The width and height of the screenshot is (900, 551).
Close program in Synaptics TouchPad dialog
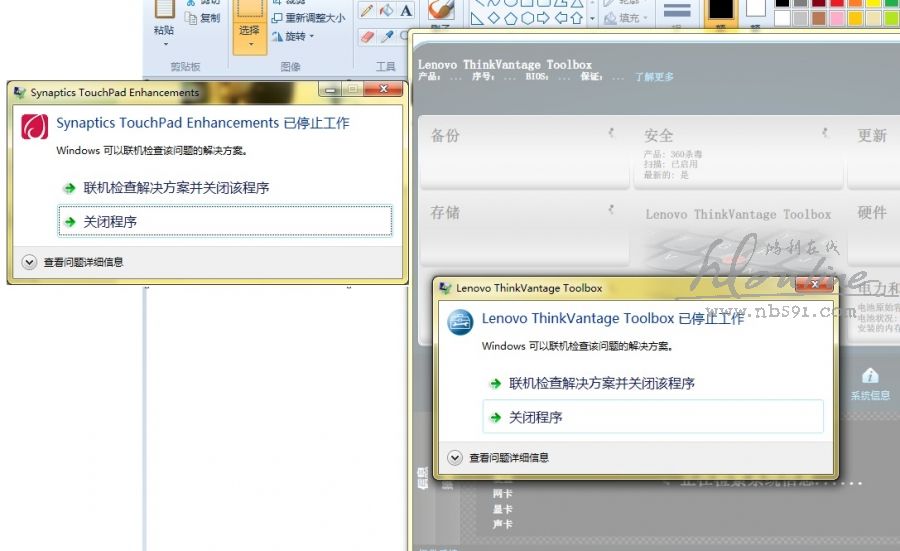click(225, 221)
